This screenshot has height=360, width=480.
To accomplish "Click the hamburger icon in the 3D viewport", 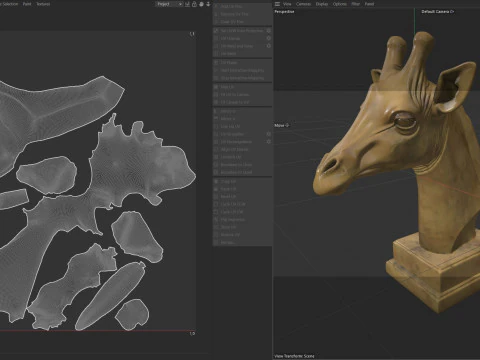I will [277, 4].
